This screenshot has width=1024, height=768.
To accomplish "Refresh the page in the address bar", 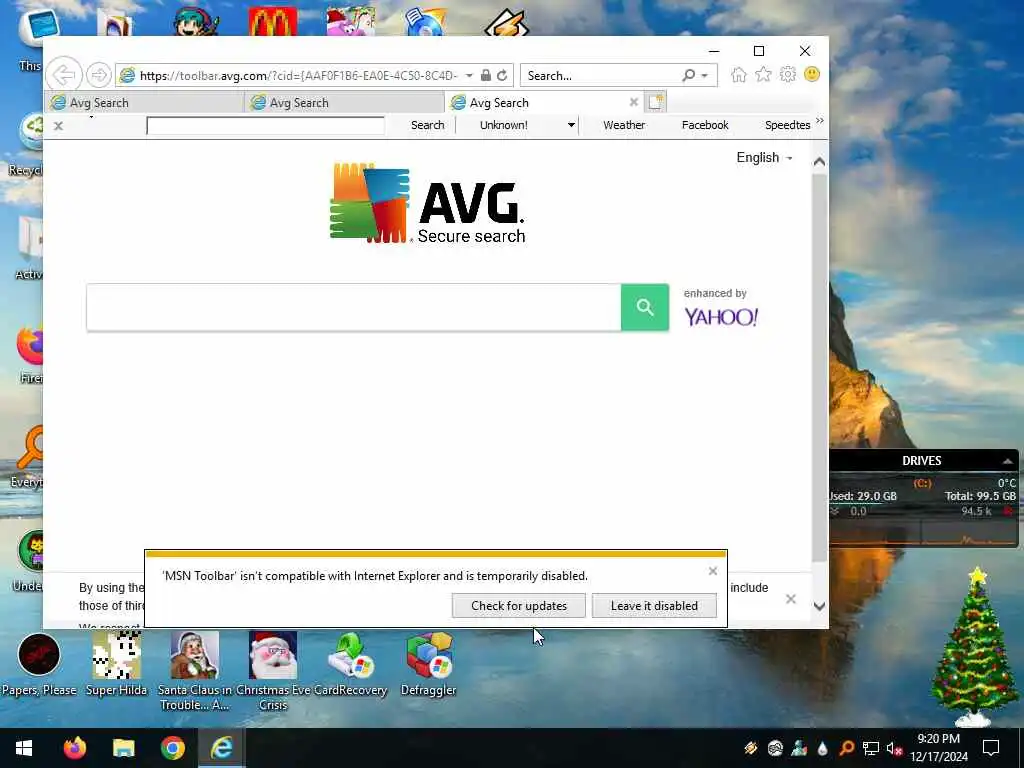I will tap(502, 76).
